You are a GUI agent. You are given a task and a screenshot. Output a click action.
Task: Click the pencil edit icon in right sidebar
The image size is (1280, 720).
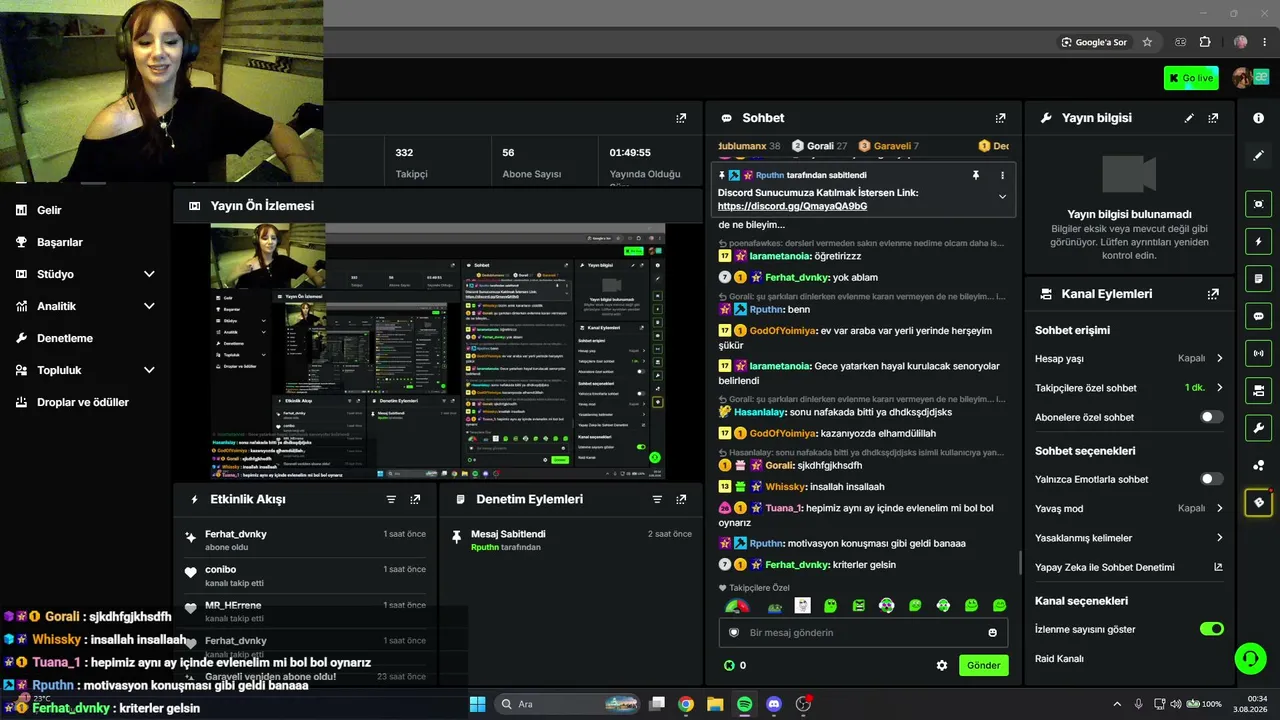1258,156
